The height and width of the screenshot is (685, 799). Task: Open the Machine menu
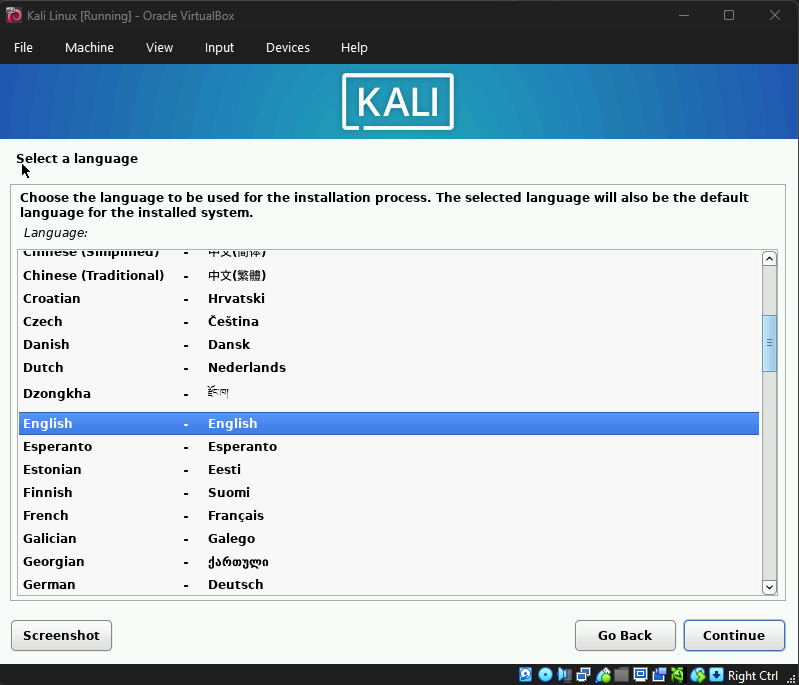[89, 47]
